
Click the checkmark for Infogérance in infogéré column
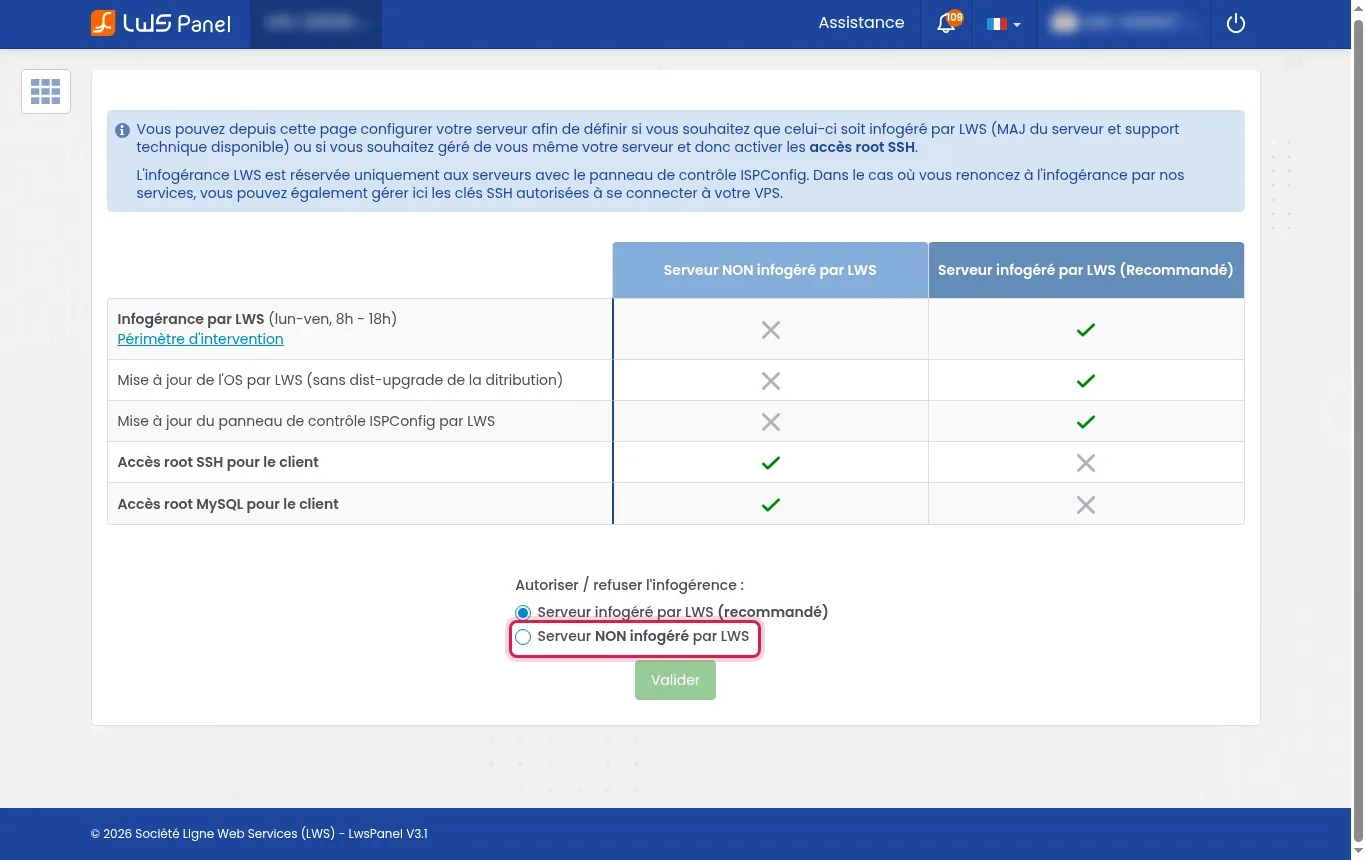[x=1086, y=330]
